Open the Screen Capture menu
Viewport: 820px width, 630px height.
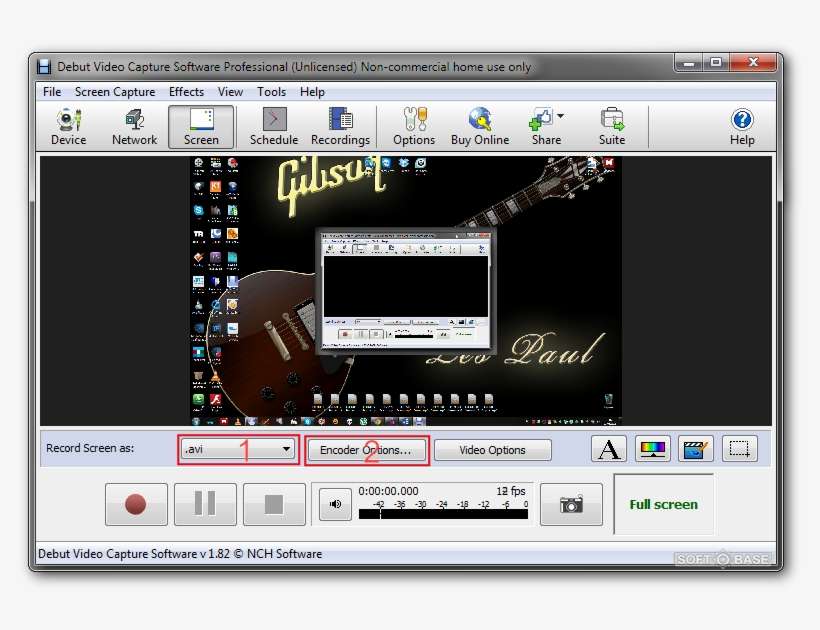[115, 91]
